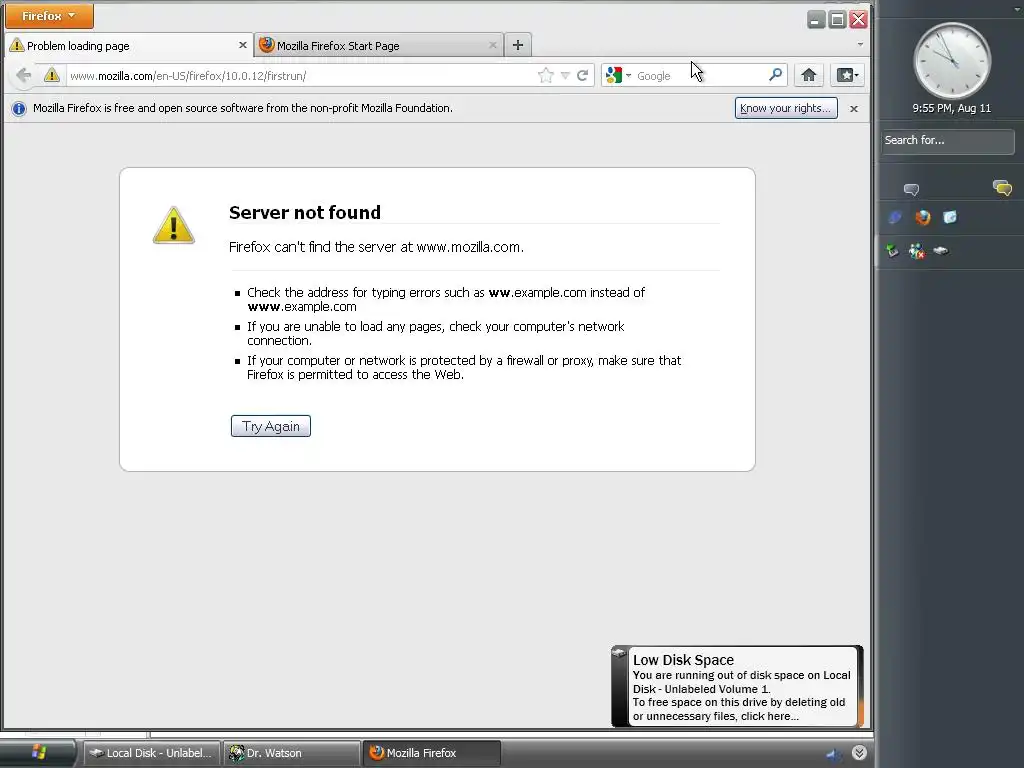Open the orange Firefox menu button
The width and height of the screenshot is (1024, 768).
coord(49,16)
